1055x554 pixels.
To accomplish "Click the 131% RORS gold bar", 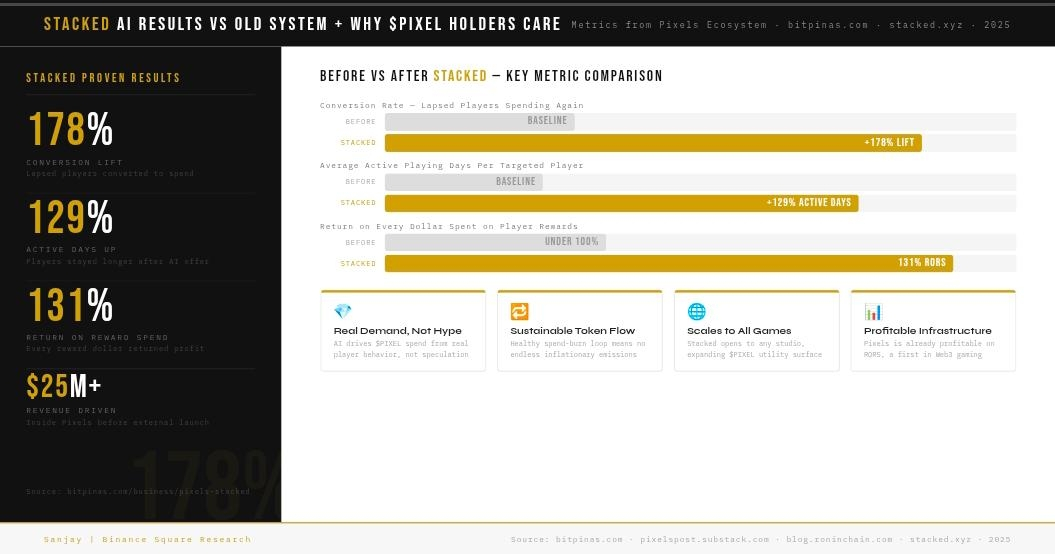I will 669,263.
